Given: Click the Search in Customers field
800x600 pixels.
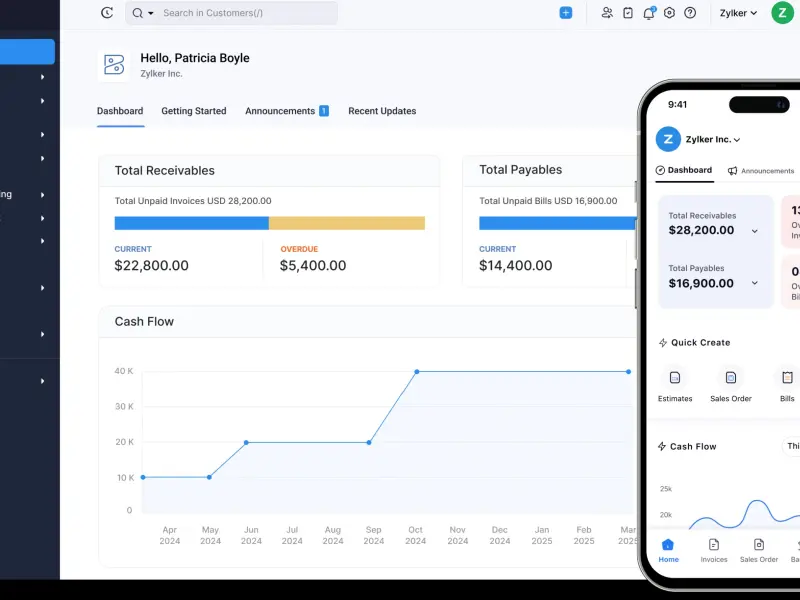Looking at the screenshot, I should [x=245, y=13].
